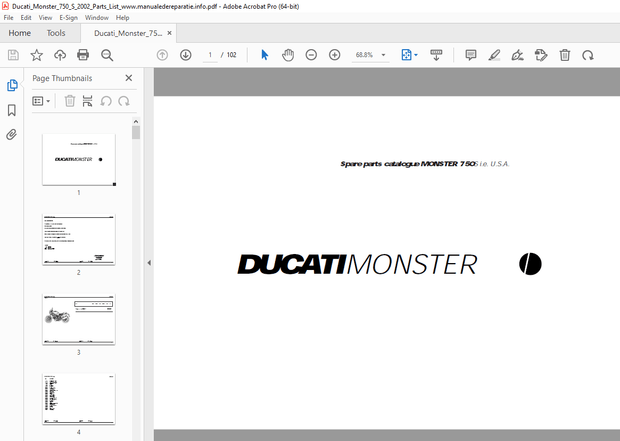Collapse navigation pane with divider arrow
Screen dimensions: 620x441
tap(149, 263)
